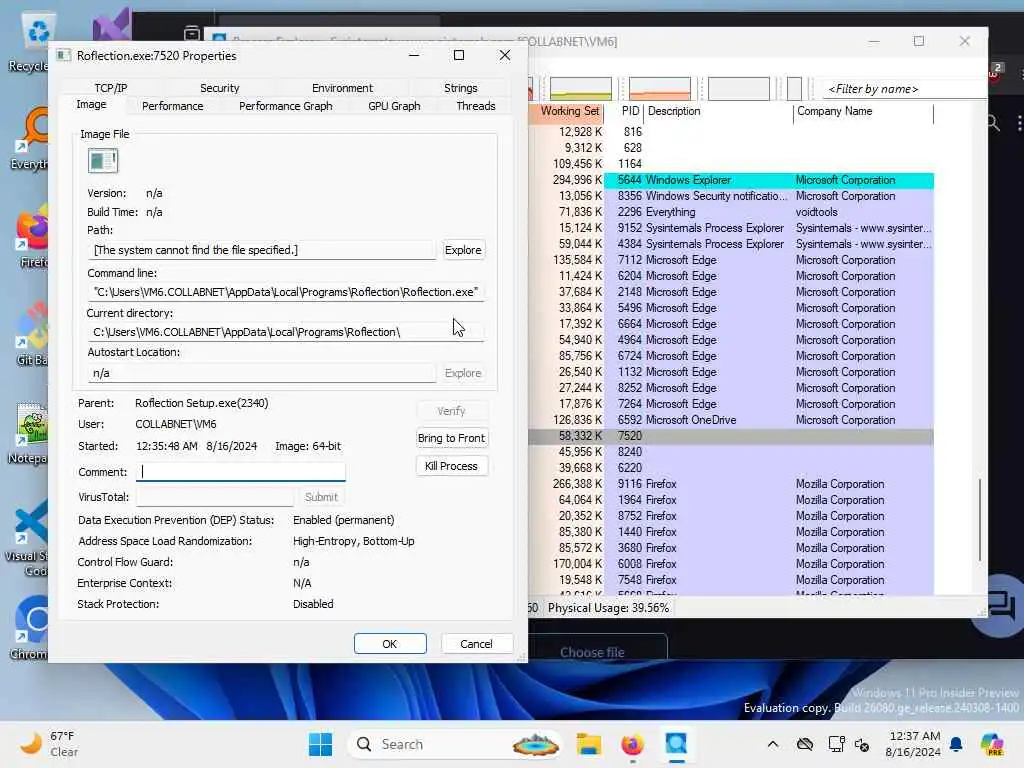Click the notification bell icon

click(956, 744)
